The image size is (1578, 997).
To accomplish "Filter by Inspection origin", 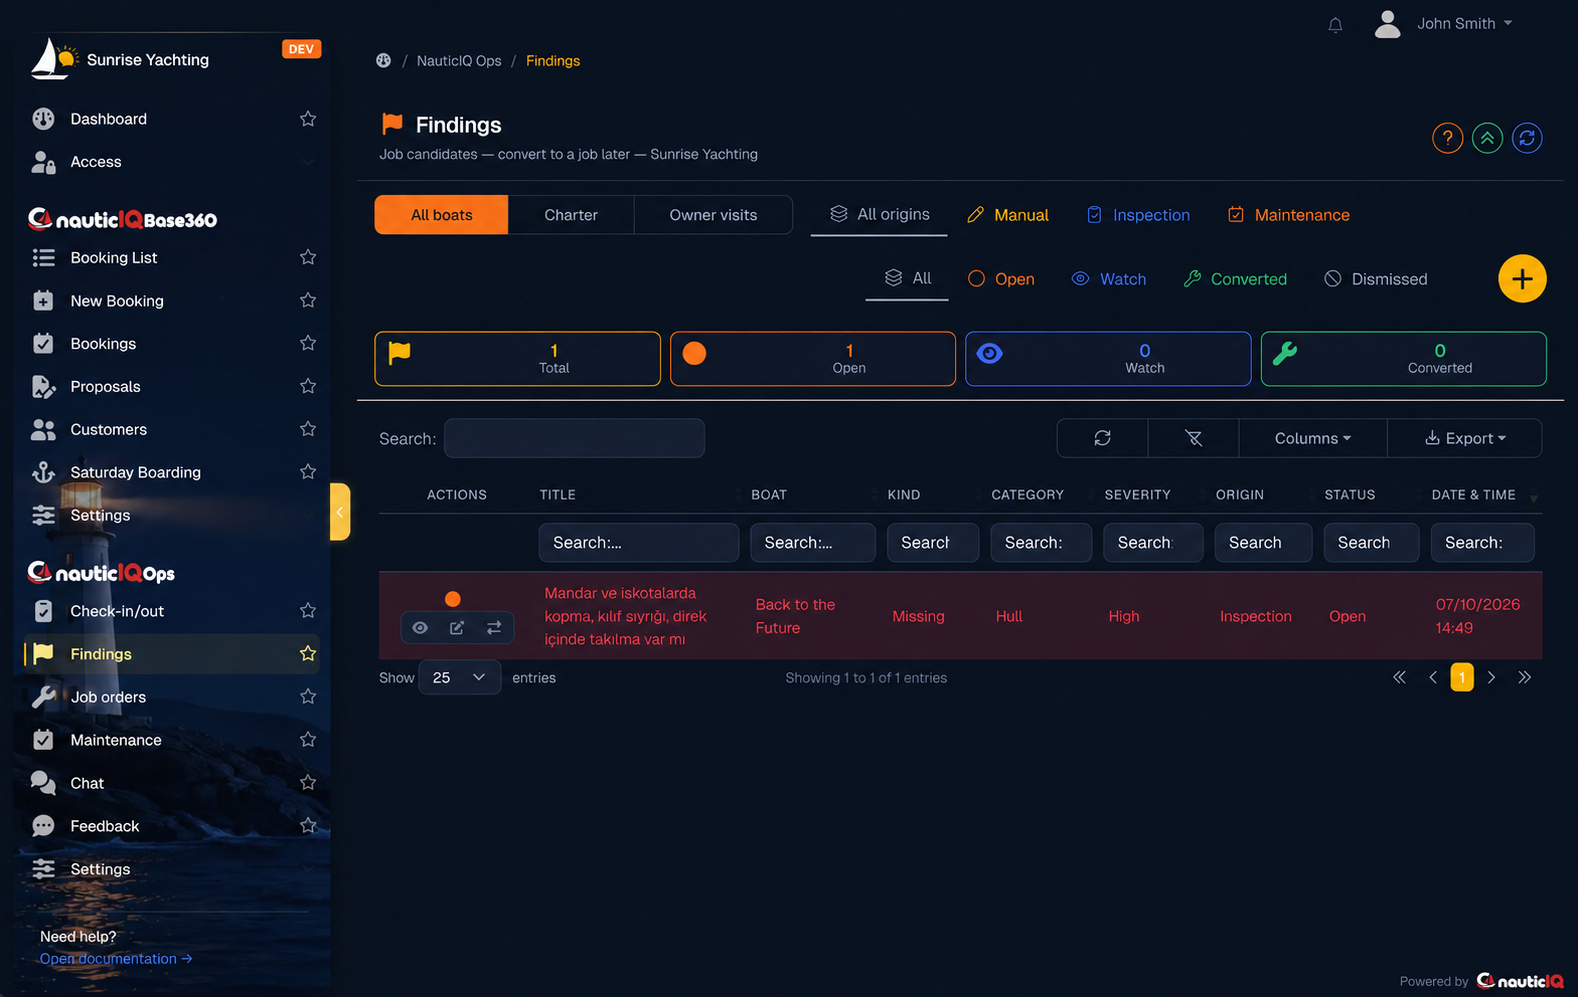I will pos(1138,215).
